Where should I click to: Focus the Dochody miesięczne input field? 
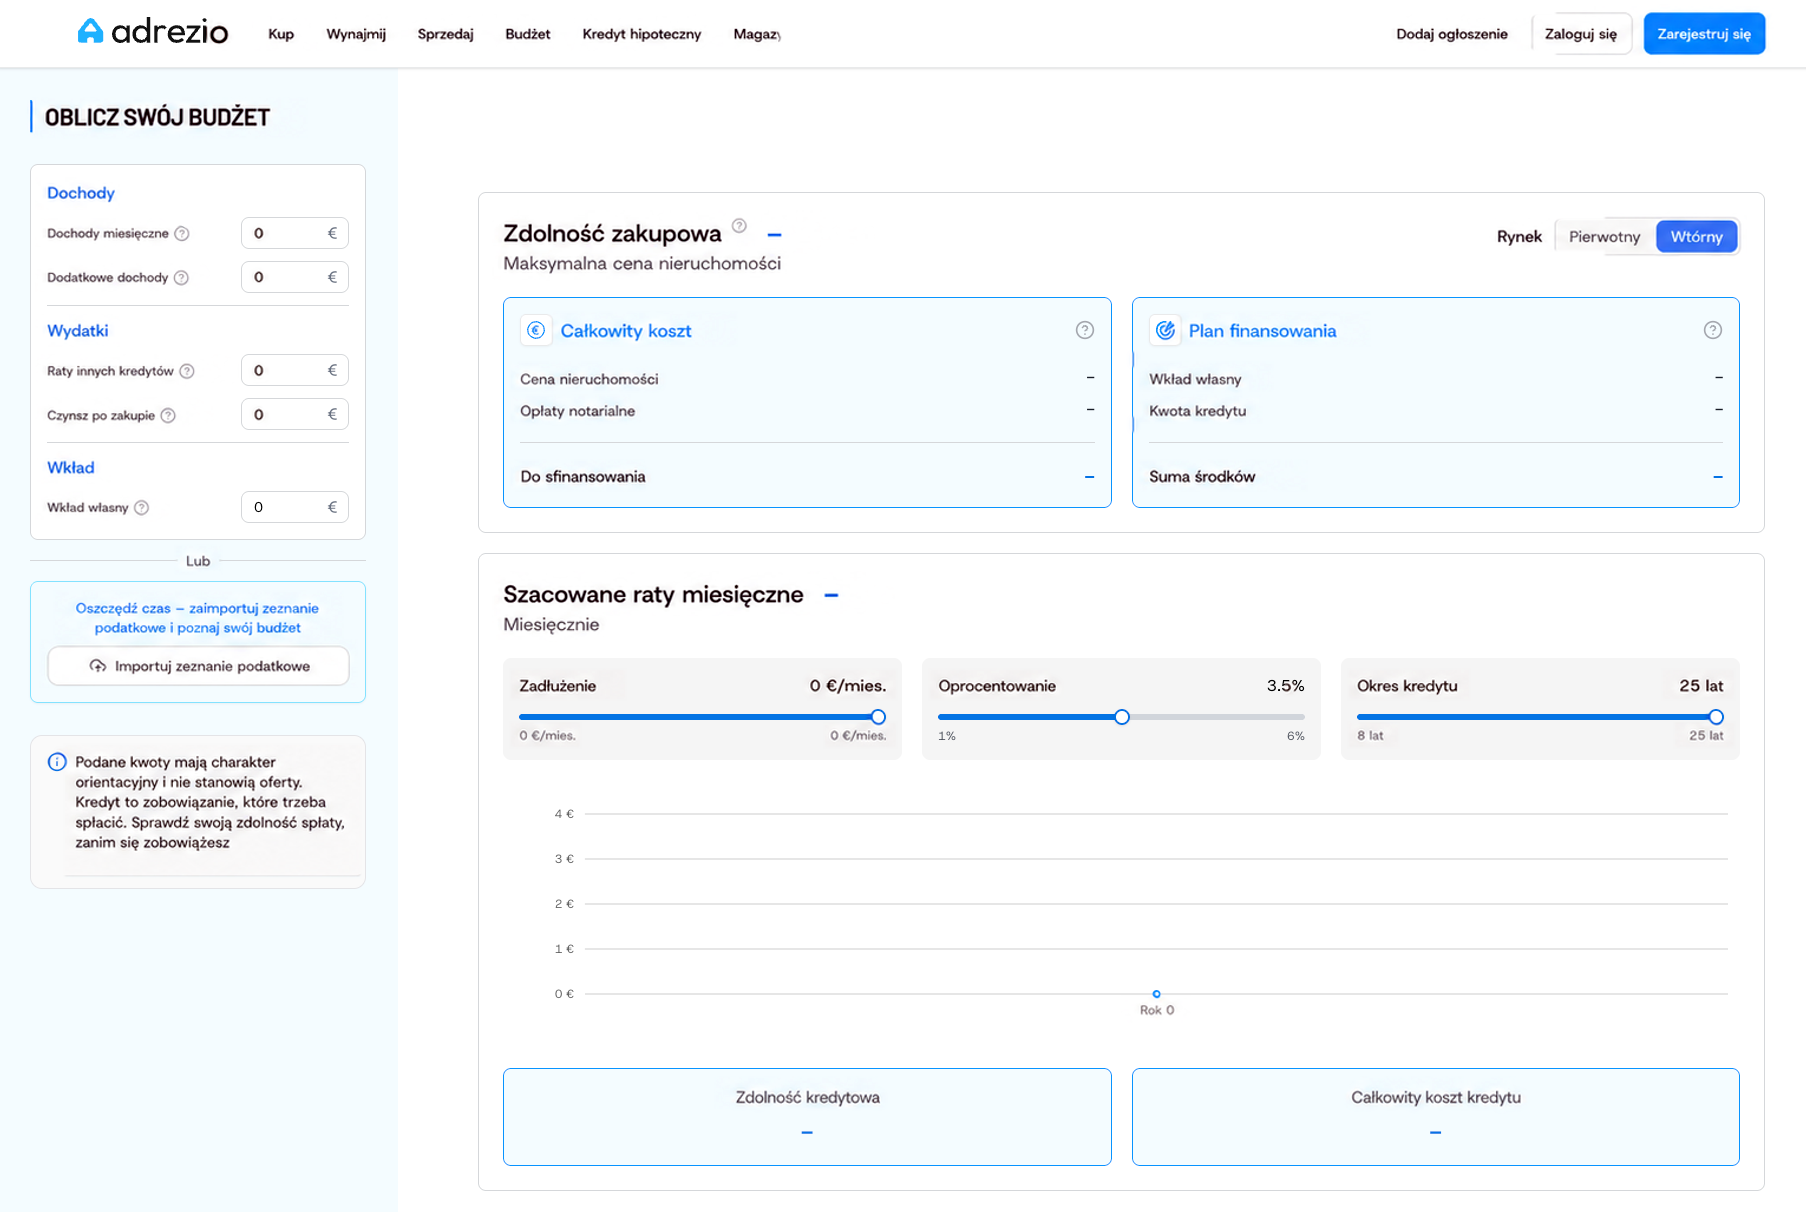coord(295,233)
